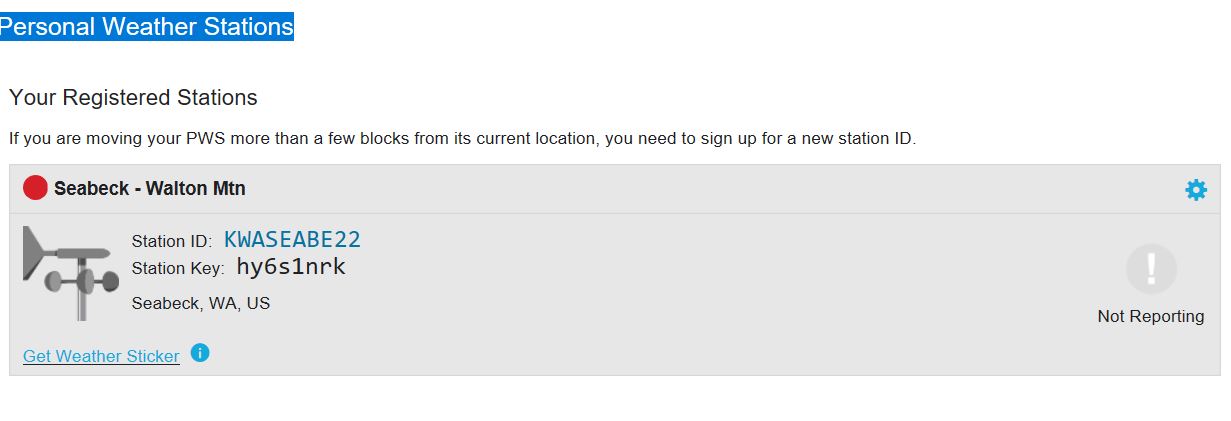1231x421 pixels.
Task: Click the Not Reporting status text
Action: (1151, 316)
